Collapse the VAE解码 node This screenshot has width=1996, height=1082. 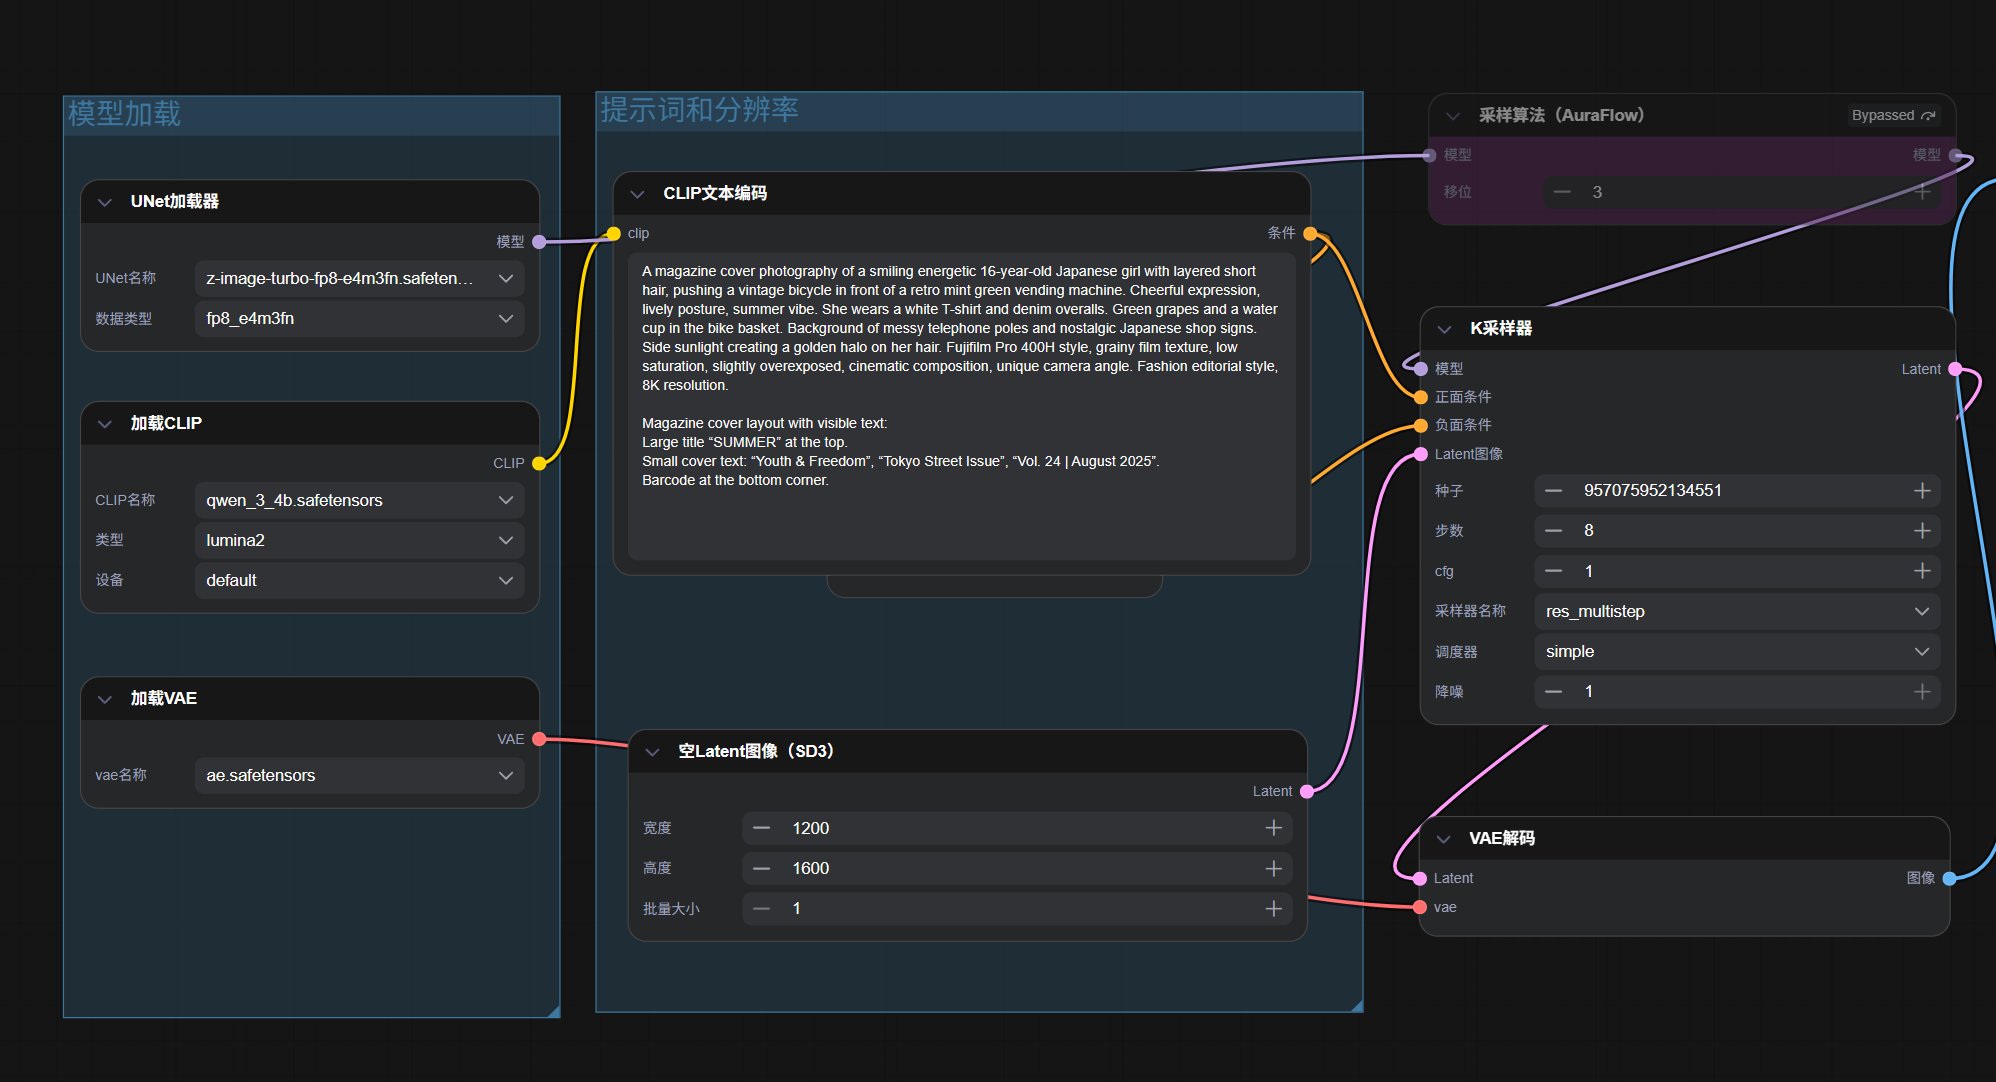tap(1443, 839)
